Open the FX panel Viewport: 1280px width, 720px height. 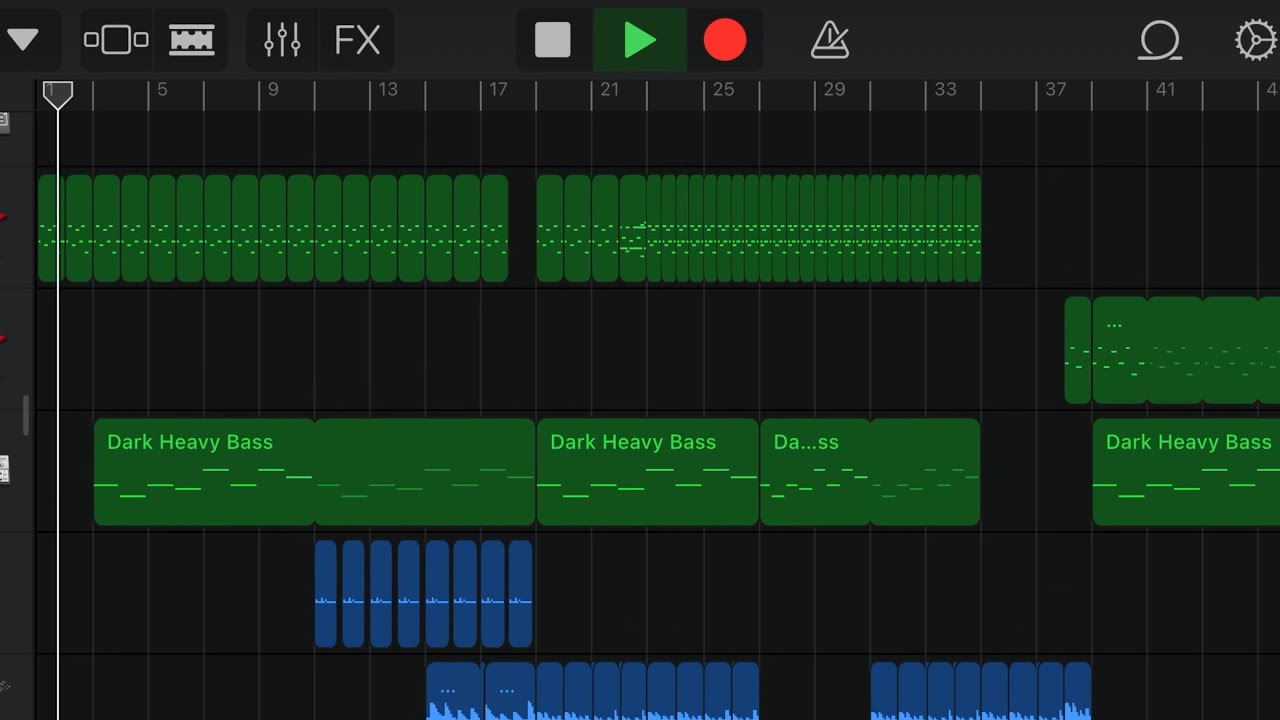357,40
